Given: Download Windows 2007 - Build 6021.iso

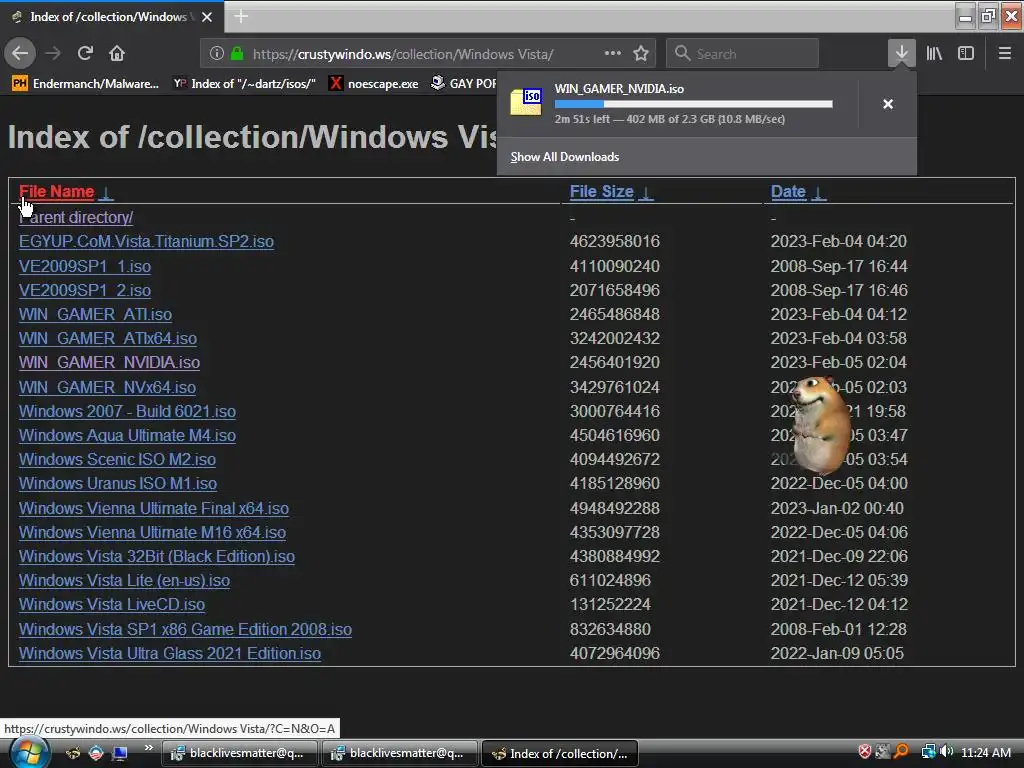Looking at the screenshot, I should 127,411.
